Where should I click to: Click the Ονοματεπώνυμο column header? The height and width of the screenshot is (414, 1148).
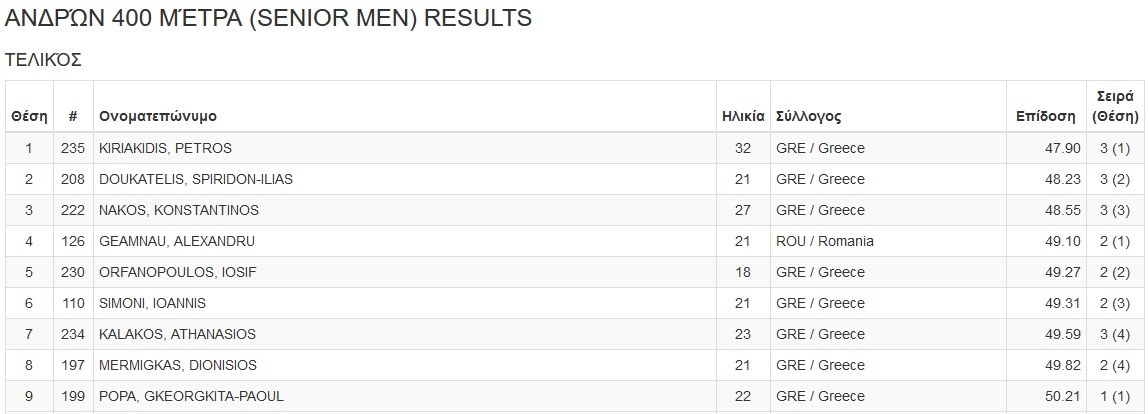tap(158, 116)
